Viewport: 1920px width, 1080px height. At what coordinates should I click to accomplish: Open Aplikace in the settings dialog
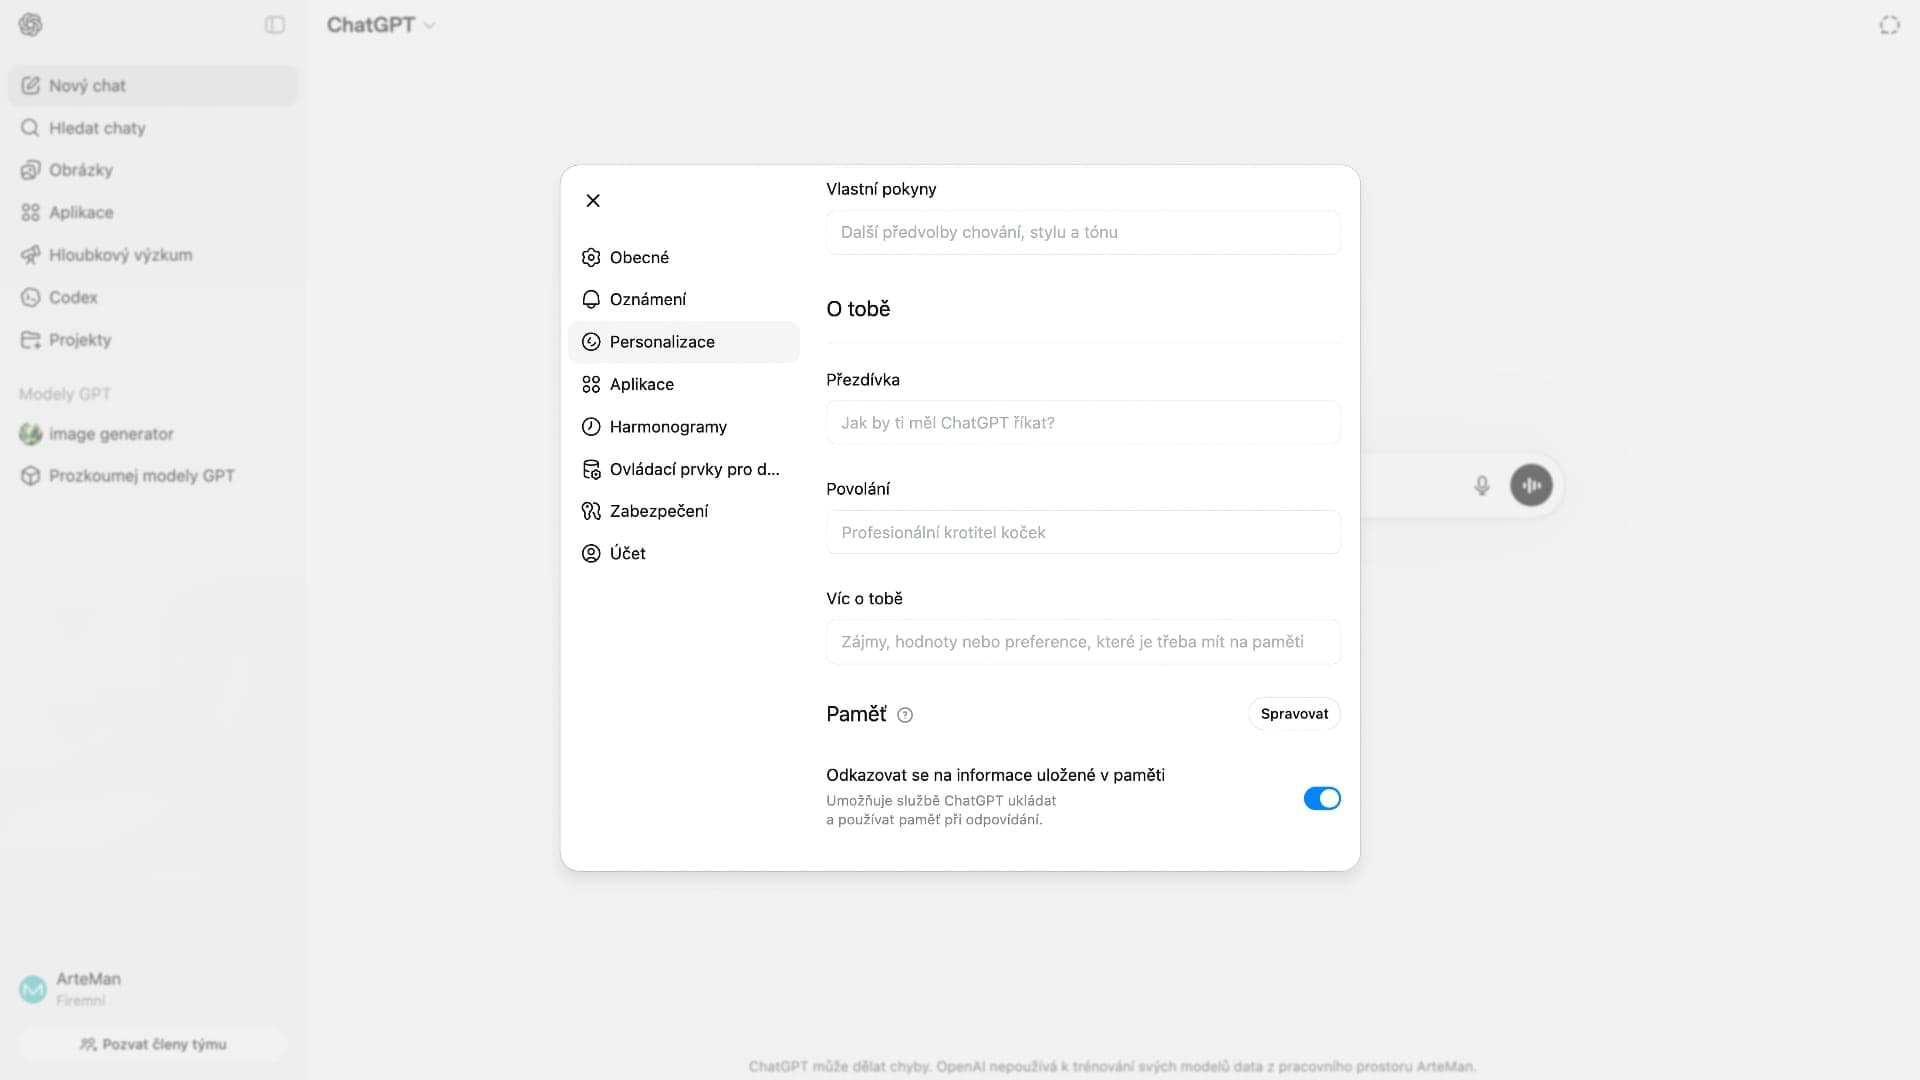point(641,384)
